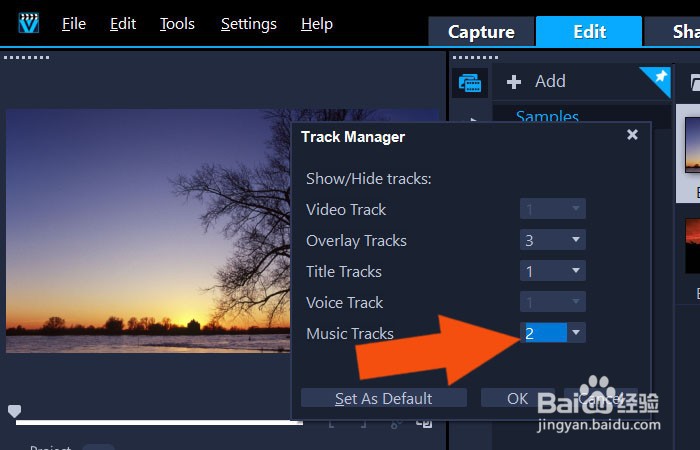Click Set As Default button
Screen dimensions: 700x450
[384, 398]
